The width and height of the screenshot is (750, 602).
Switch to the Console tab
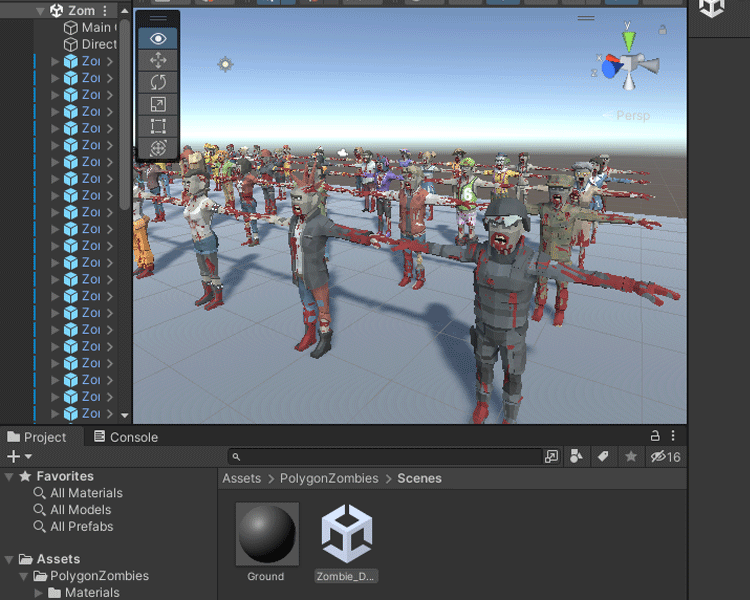[126, 437]
